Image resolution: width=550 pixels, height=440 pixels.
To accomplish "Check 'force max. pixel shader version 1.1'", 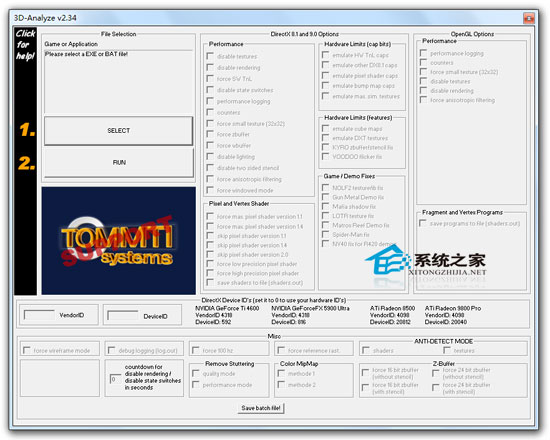I will click(210, 216).
